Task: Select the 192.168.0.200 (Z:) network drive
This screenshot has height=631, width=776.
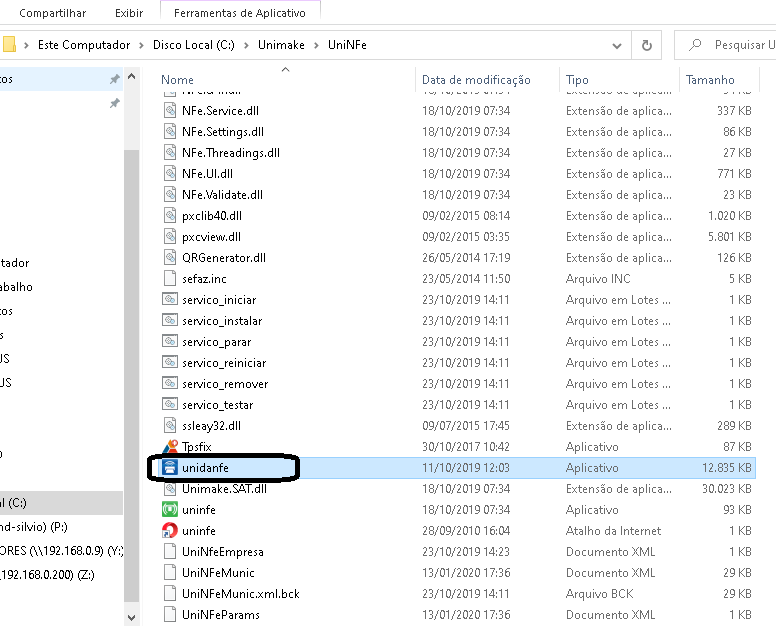Action: 47,575
